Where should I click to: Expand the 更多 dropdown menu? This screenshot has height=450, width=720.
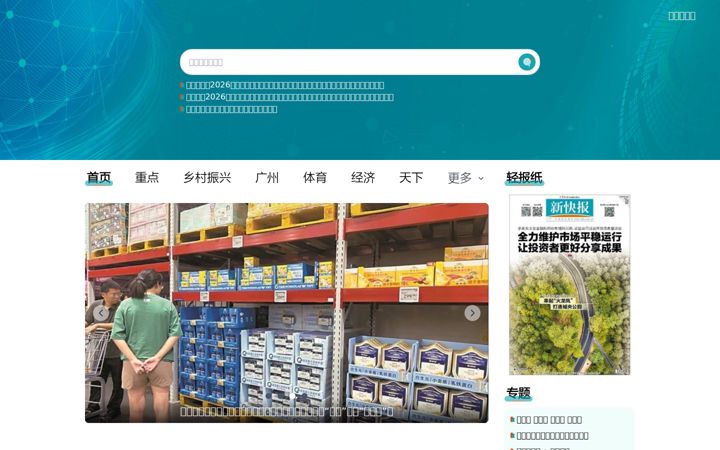coord(466,178)
